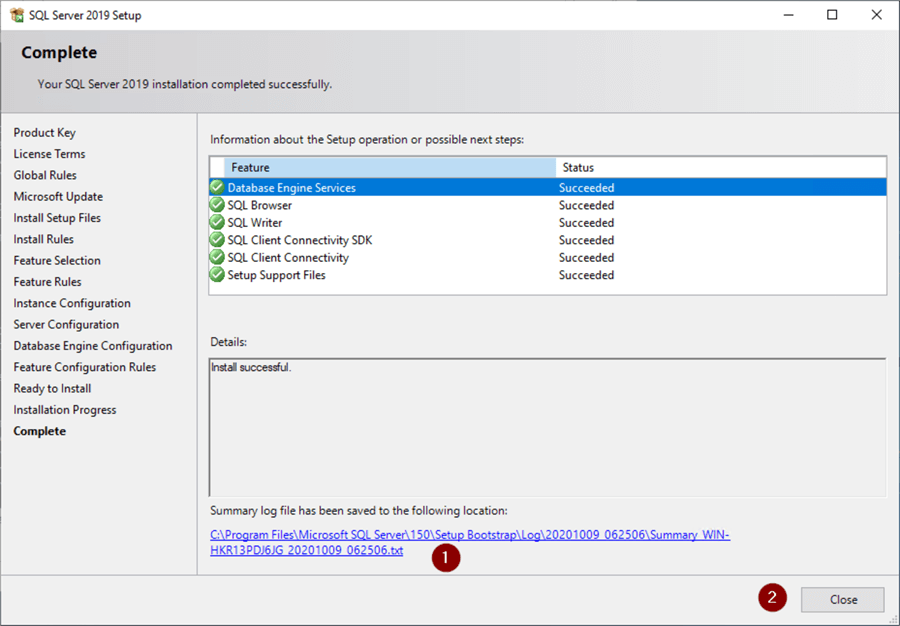Image resolution: width=900 pixels, height=626 pixels.
Task: Go to the Global Rules step
Action: click(x=45, y=175)
